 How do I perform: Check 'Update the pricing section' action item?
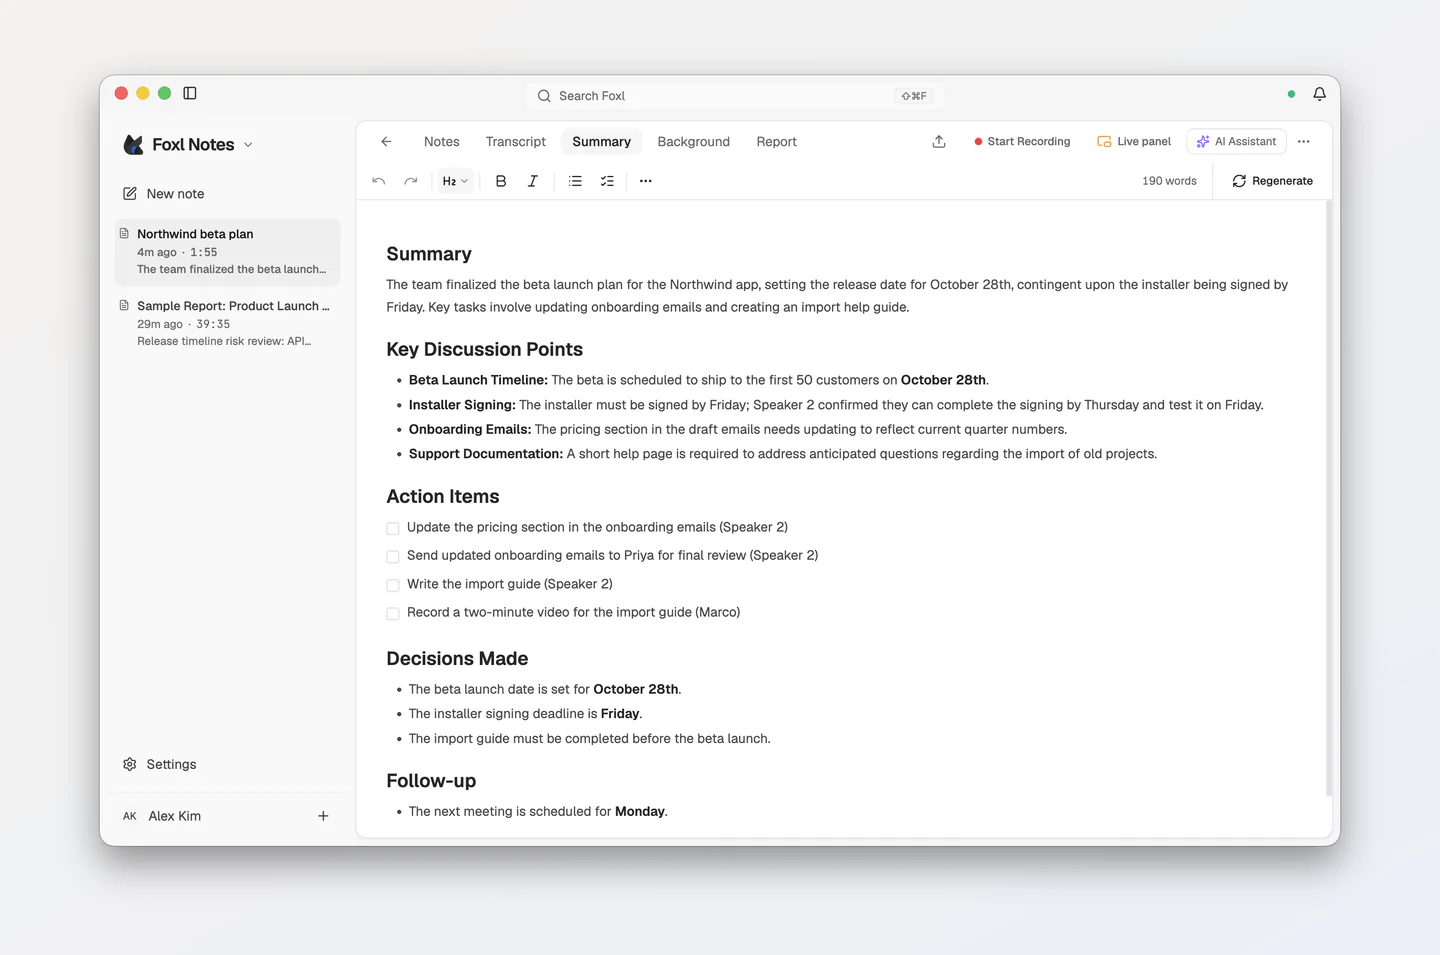coord(393,528)
